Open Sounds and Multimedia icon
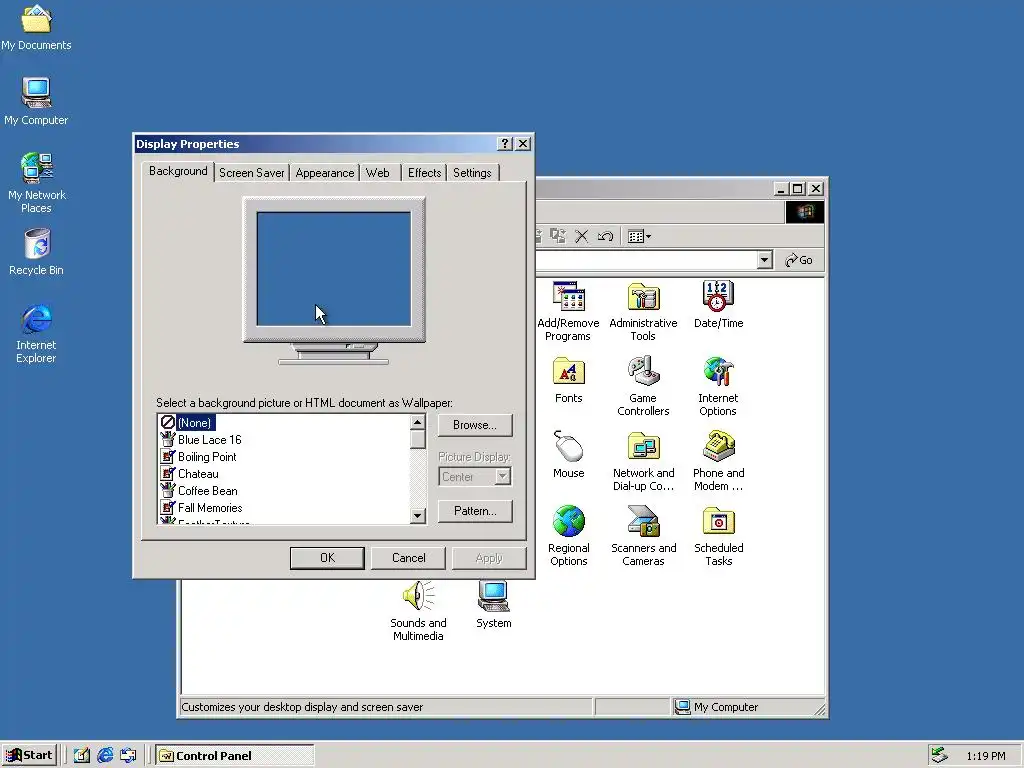 [x=418, y=596]
